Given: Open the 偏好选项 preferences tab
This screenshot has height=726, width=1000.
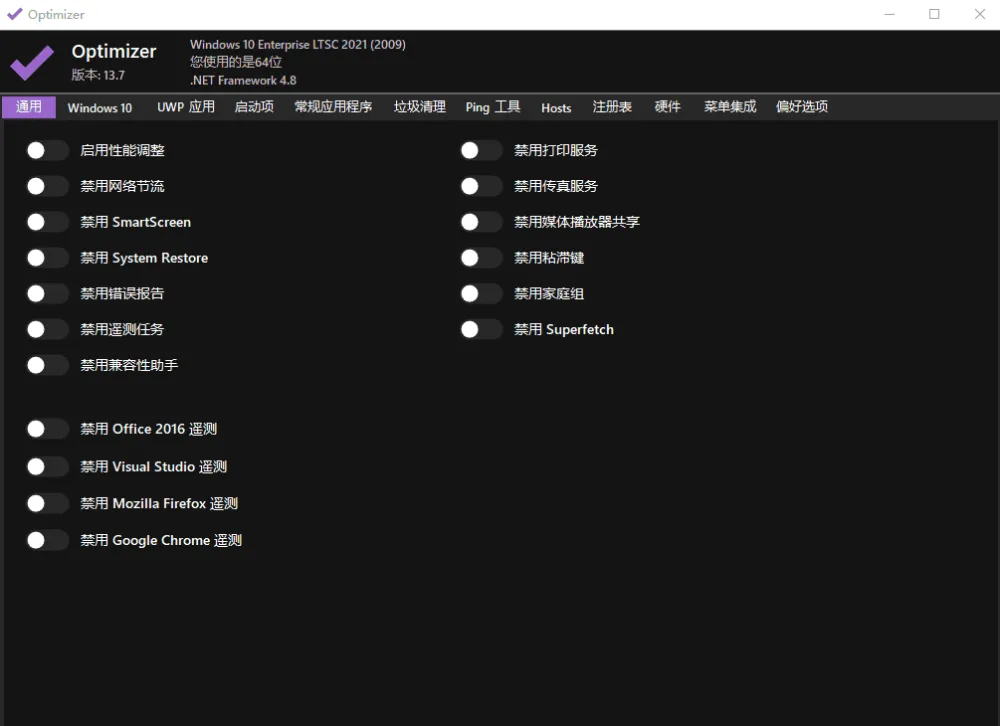Looking at the screenshot, I should pyautogui.click(x=800, y=107).
